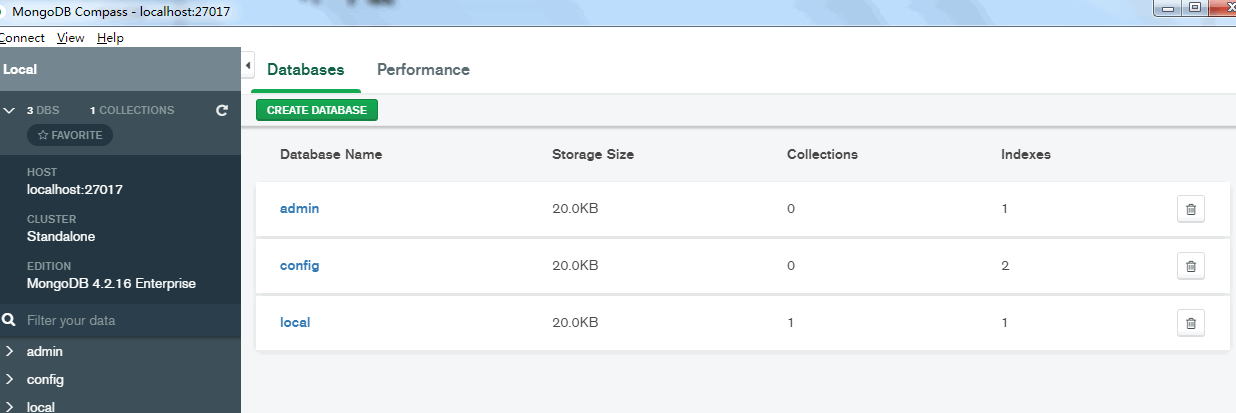Screen dimensions: 1236x413
Task: Open the View menu
Action: pyautogui.click(x=70, y=38)
